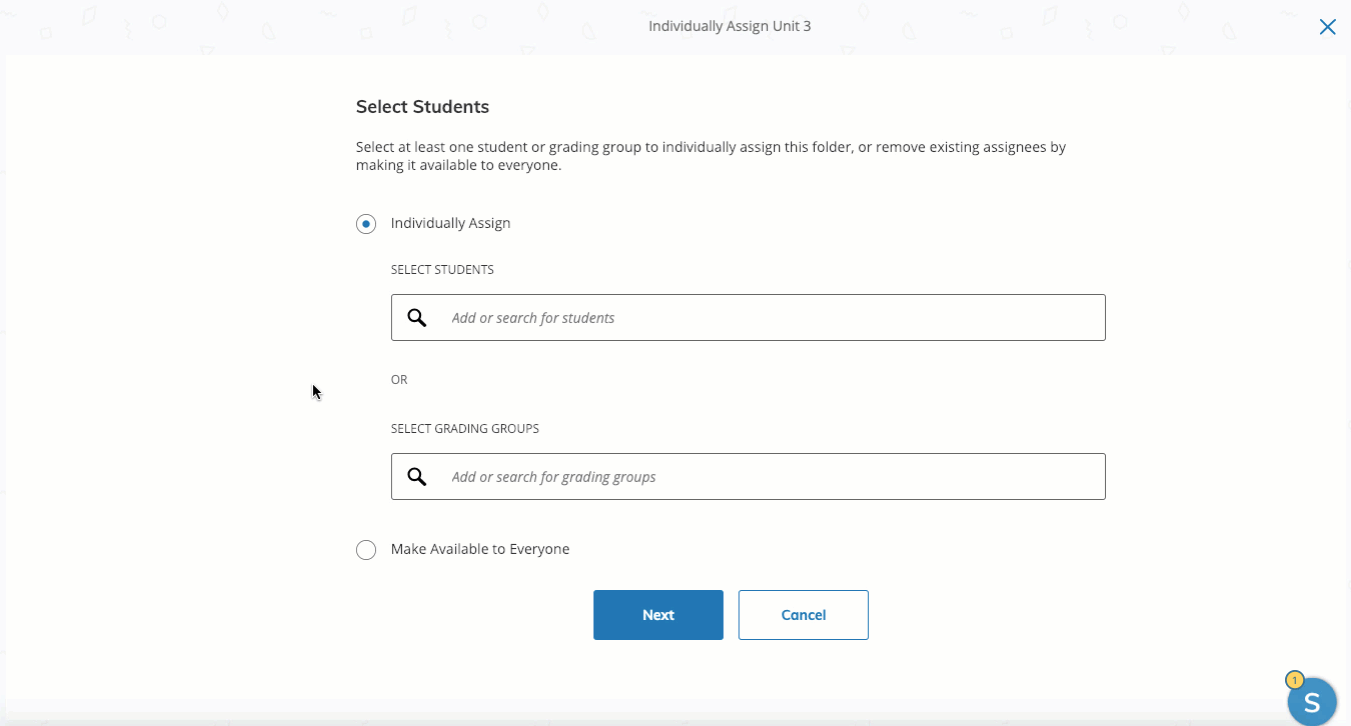
Task: Click the instruction paragraph under Select Students
Action: tap(710, 156)
